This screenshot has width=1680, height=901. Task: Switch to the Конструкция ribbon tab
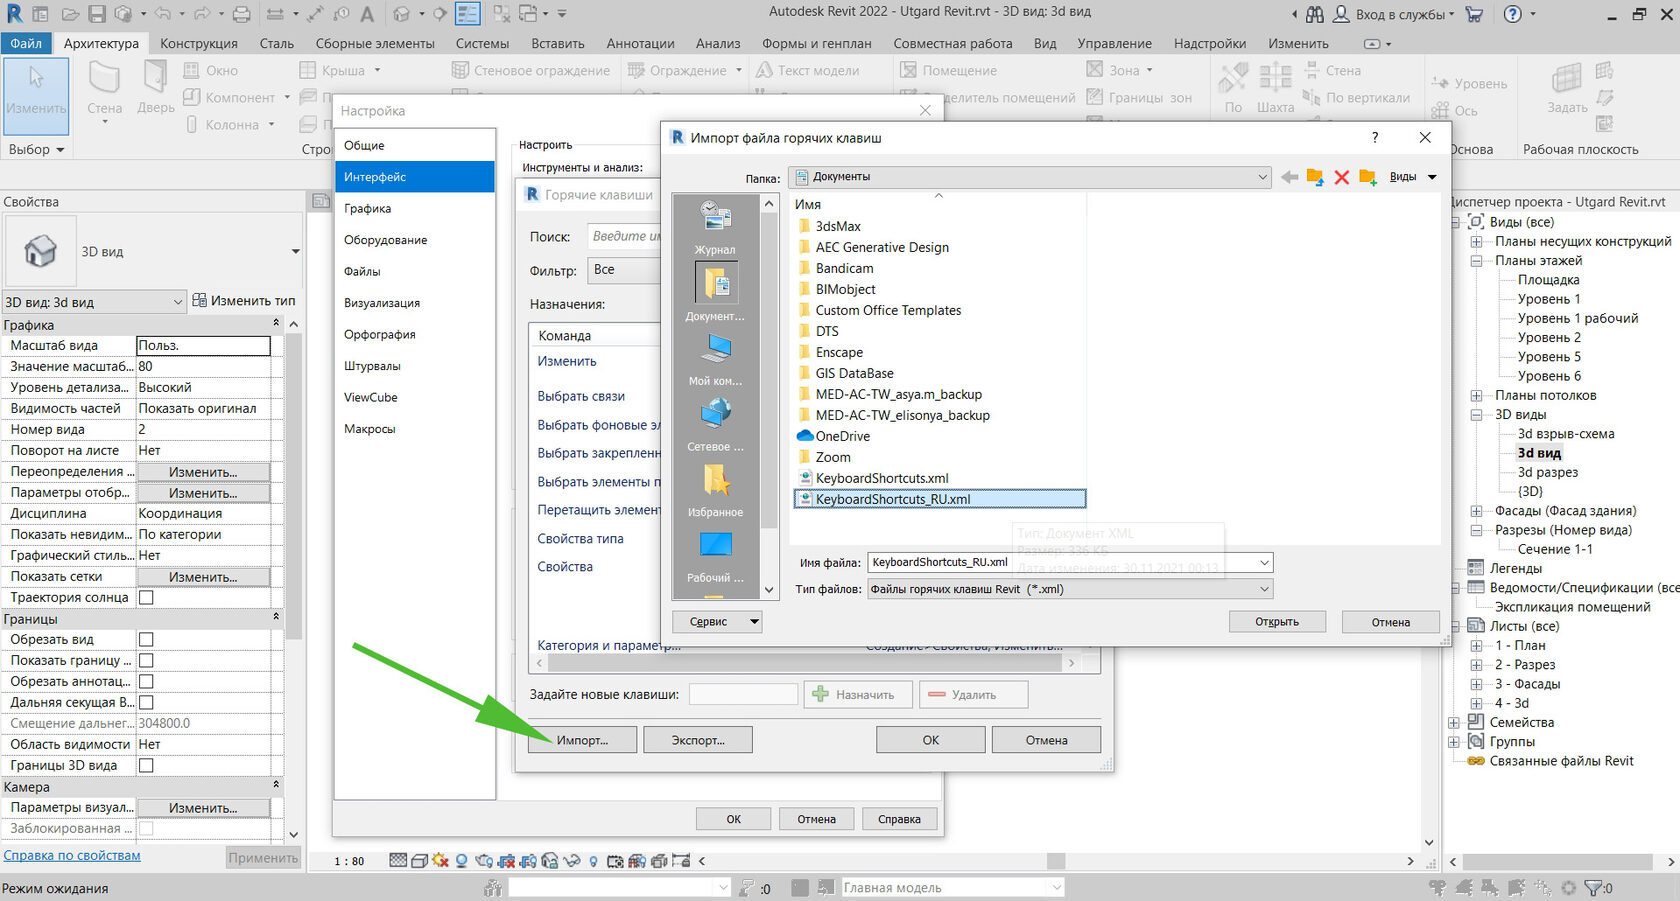pyautogui.click(x=199, y=43)
